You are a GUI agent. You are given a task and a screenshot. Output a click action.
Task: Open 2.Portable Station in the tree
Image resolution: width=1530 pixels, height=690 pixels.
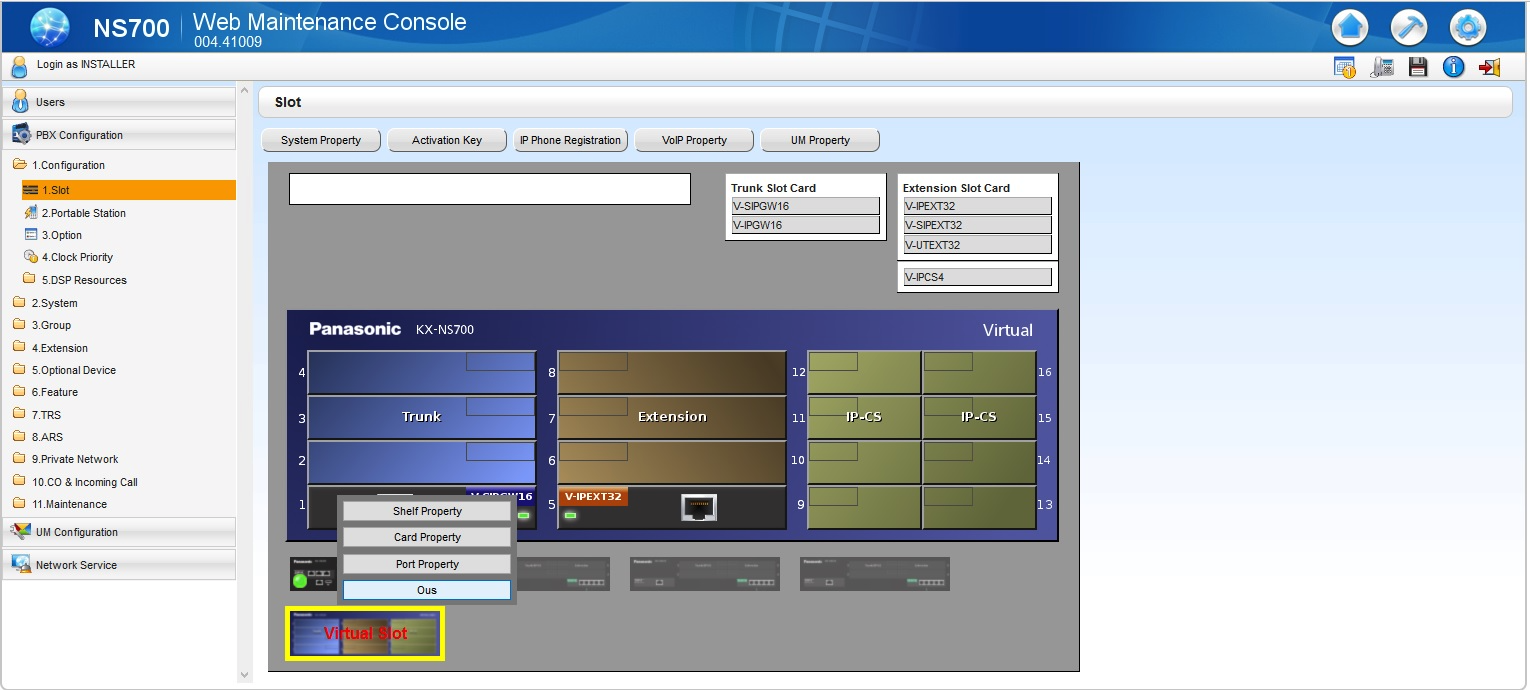click(x=84, y=213)
